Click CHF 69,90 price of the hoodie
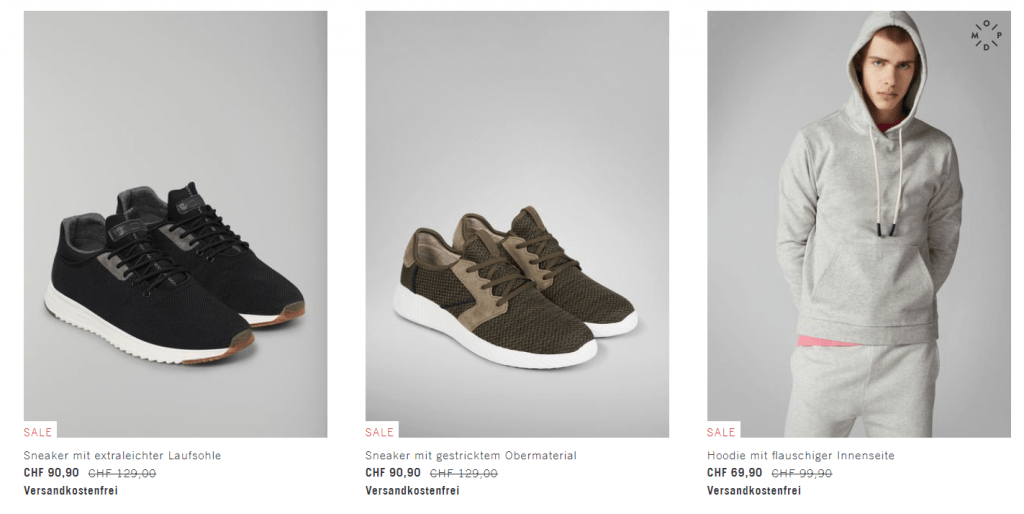 click(735, 473)
